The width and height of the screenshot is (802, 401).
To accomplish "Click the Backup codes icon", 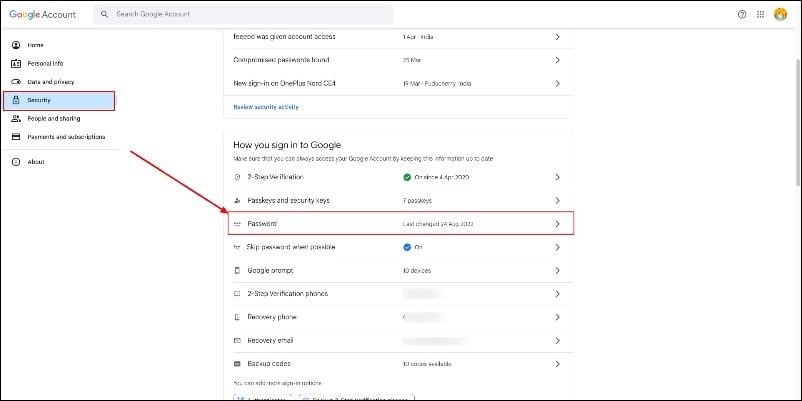I will coord(237,364).
